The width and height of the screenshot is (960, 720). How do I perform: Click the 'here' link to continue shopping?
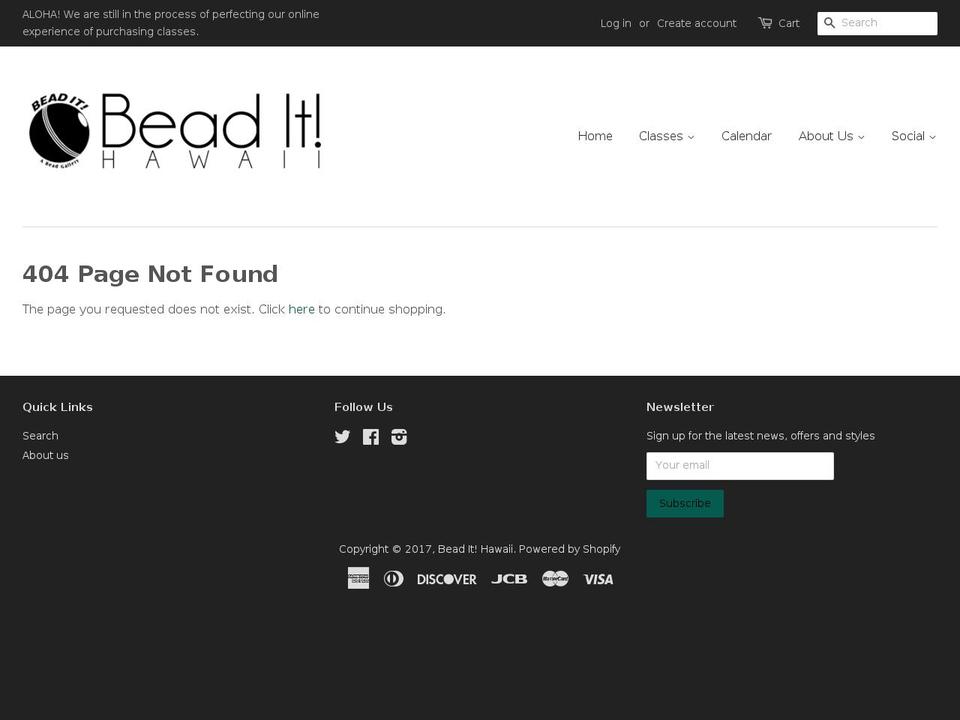point(301,309)
